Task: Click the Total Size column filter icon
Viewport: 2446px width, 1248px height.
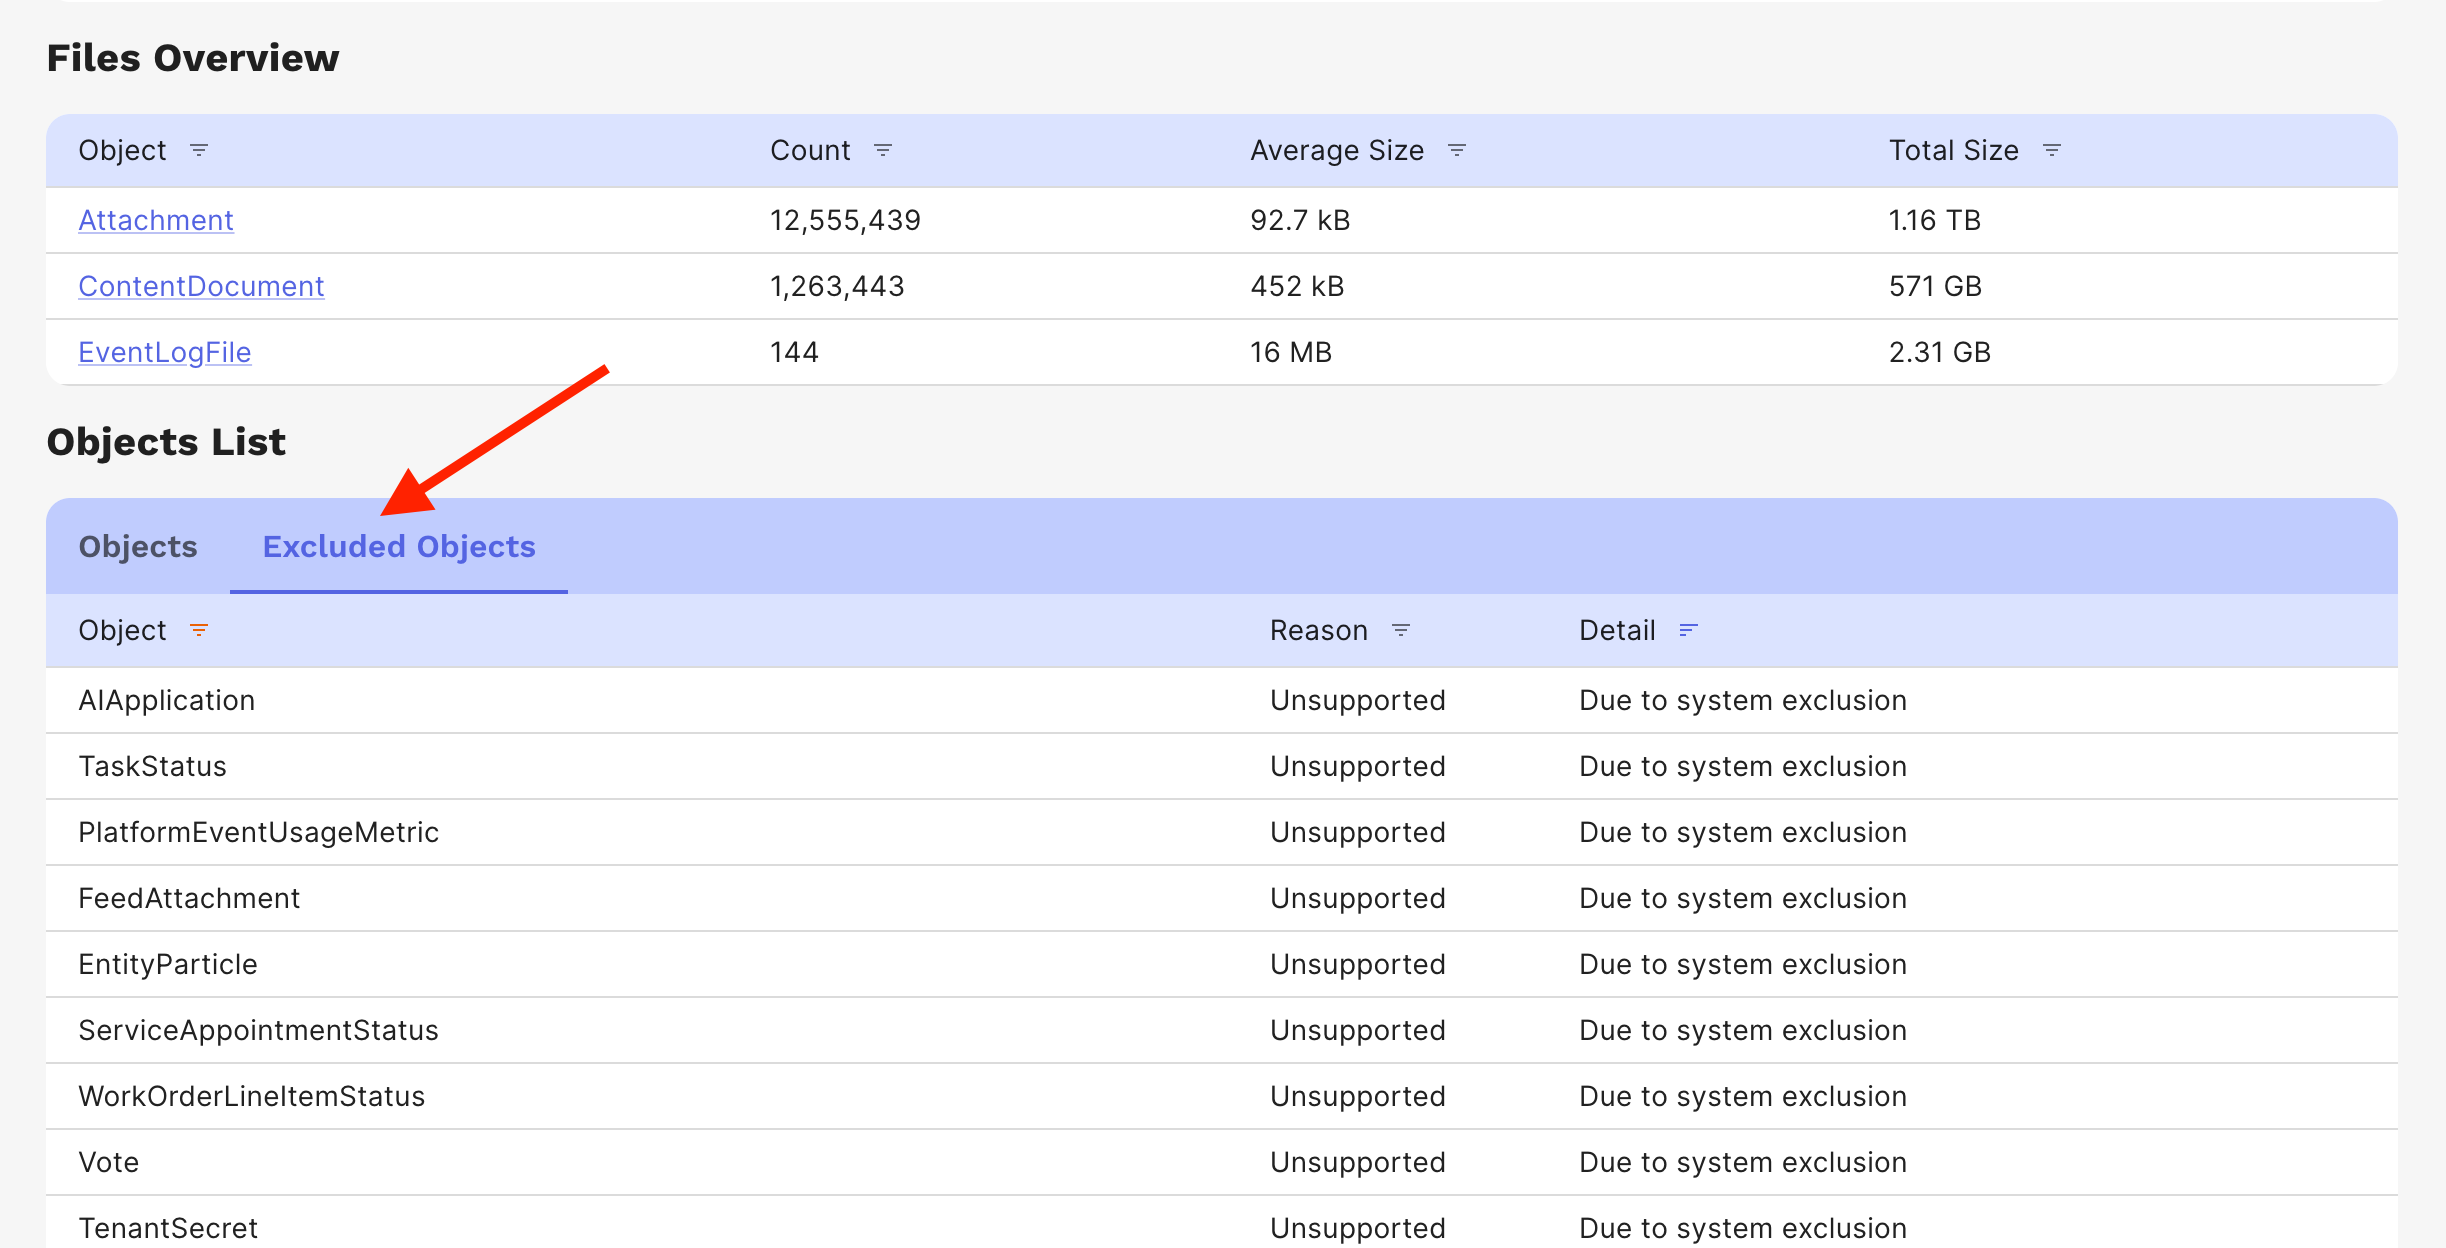Action: [2052, 150]
